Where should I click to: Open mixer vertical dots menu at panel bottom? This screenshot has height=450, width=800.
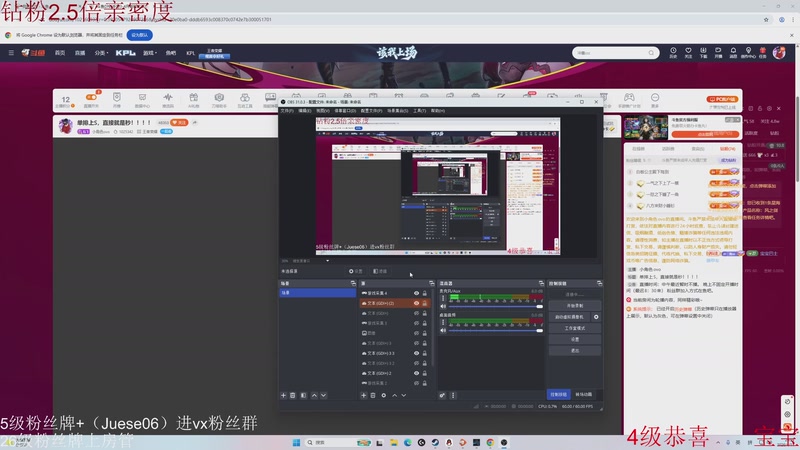[453, 395]
